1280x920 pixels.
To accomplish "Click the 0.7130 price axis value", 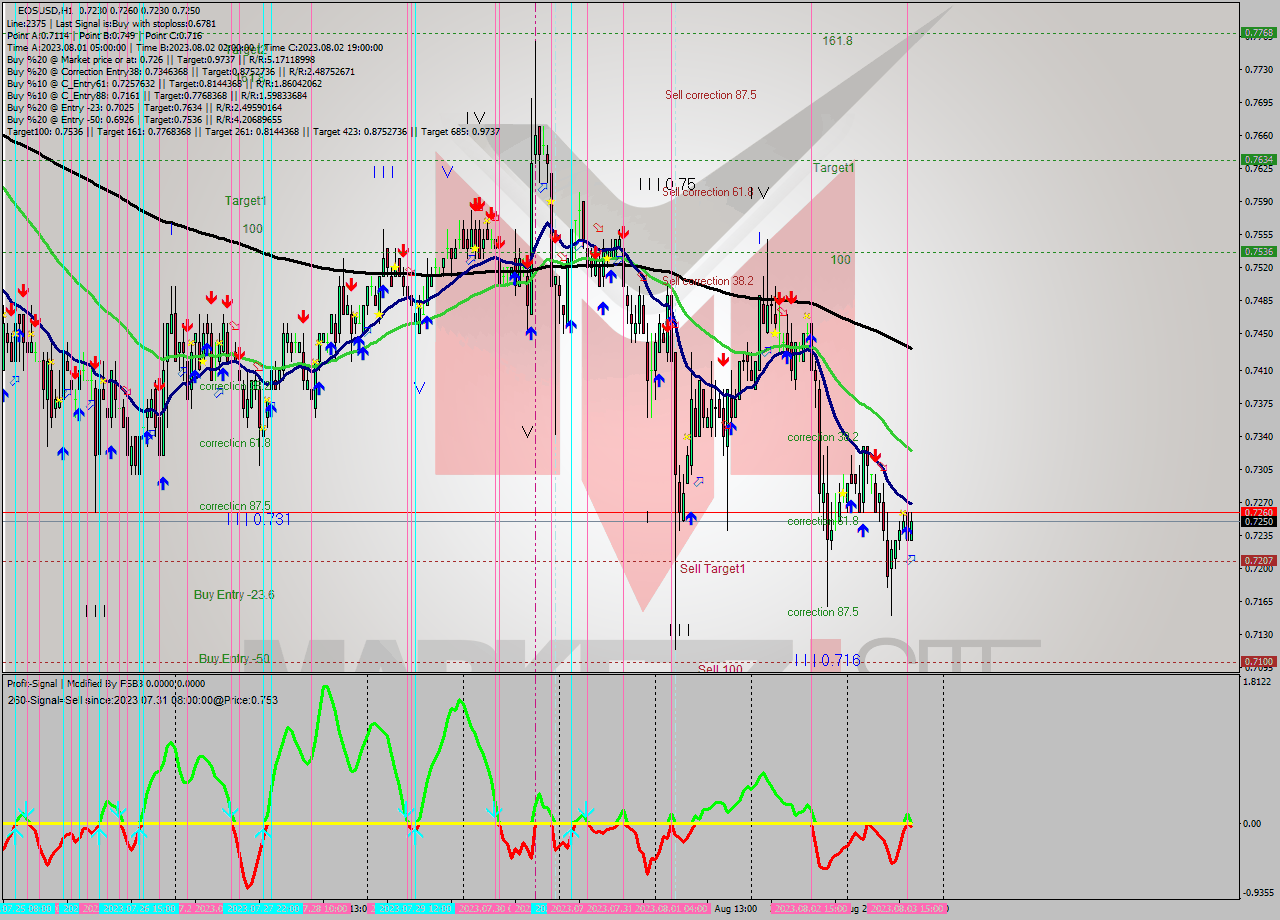I will [1257, 634].
